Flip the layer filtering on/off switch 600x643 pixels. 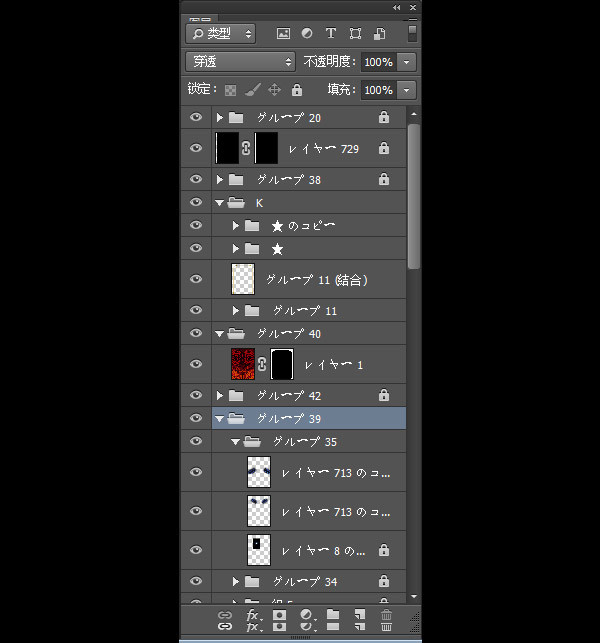(412, 34)
